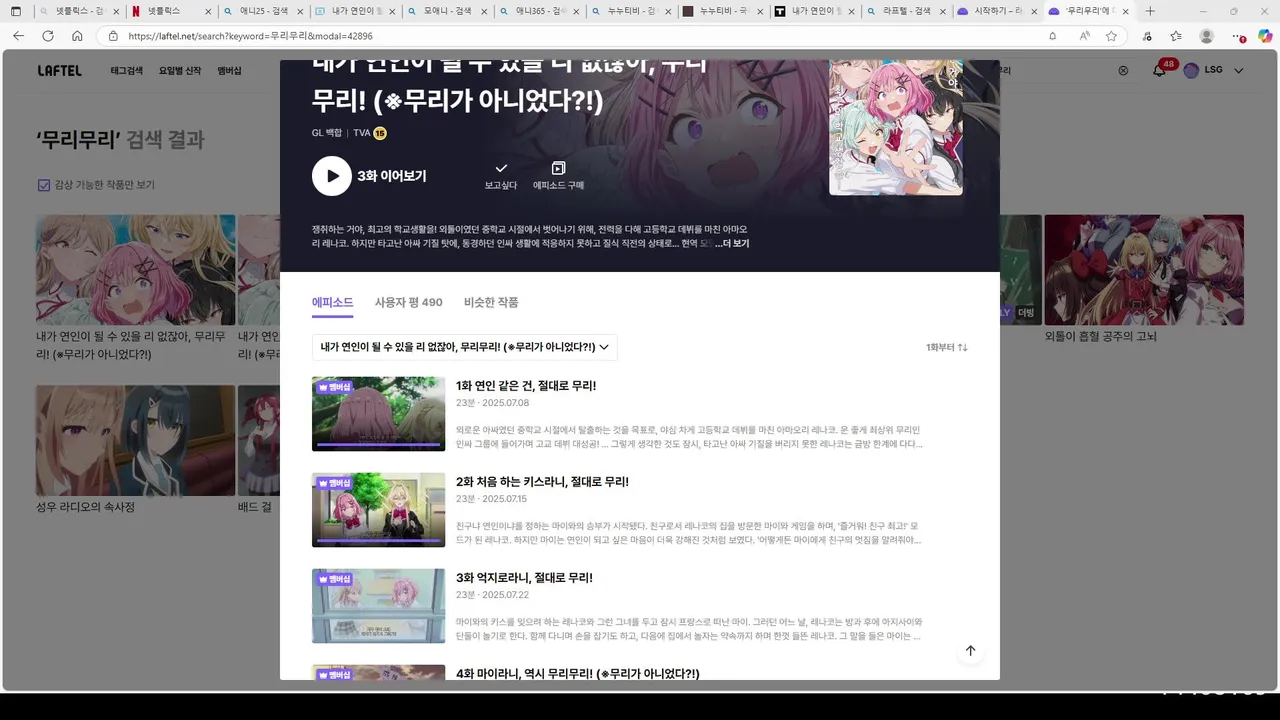
Task: Open episode 2 thumbnail
Action: click(x=378, y=510)
